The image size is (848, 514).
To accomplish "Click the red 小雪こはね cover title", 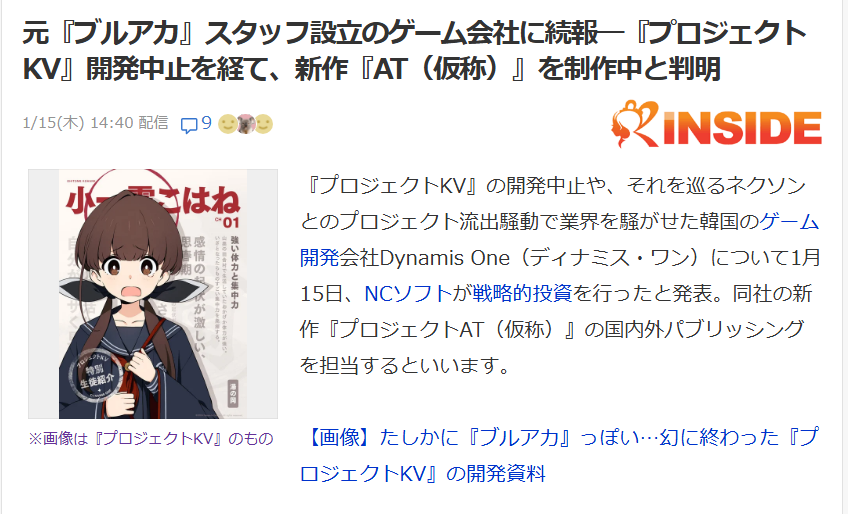I will (153, 200).
